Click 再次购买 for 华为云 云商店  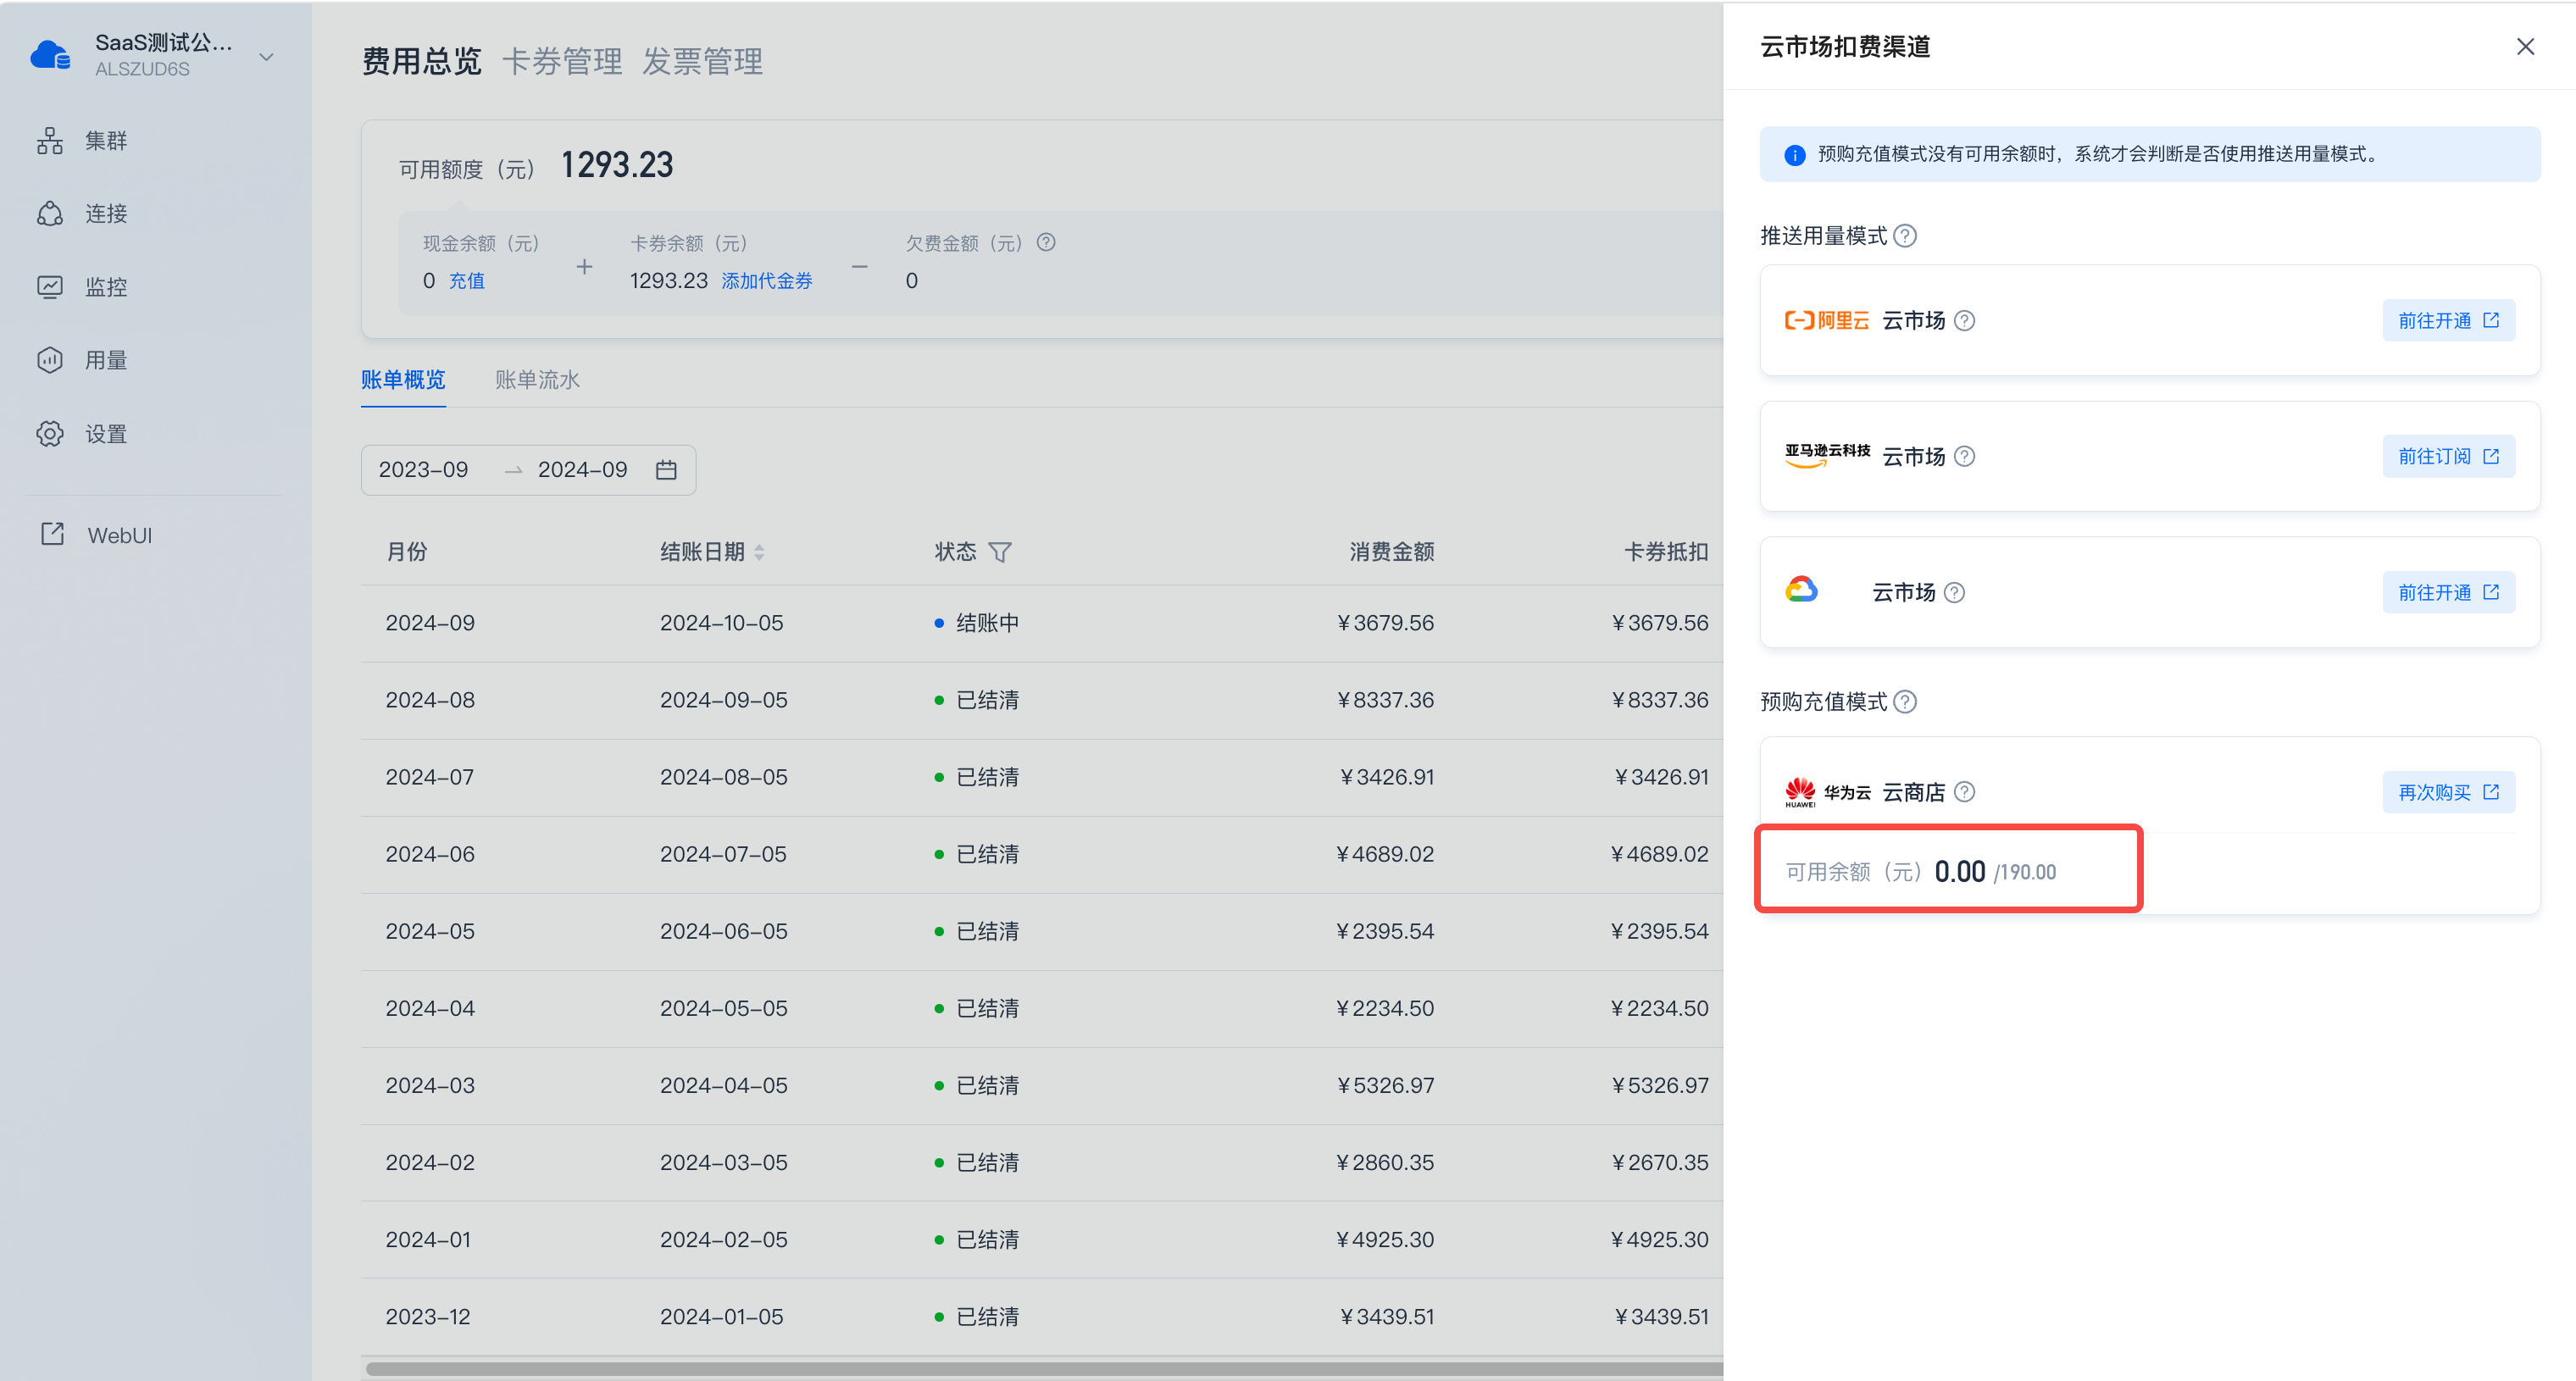pyautogui.click(x=2448, y=793)
